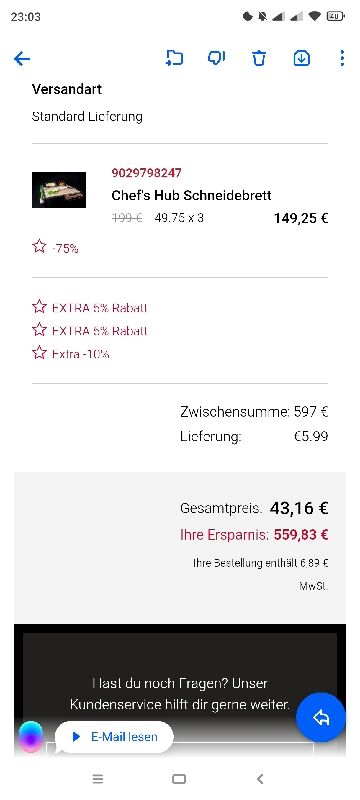
Task: Tap the Chef's Hub Schneidebrett product title
Action: tap(191, 195)
